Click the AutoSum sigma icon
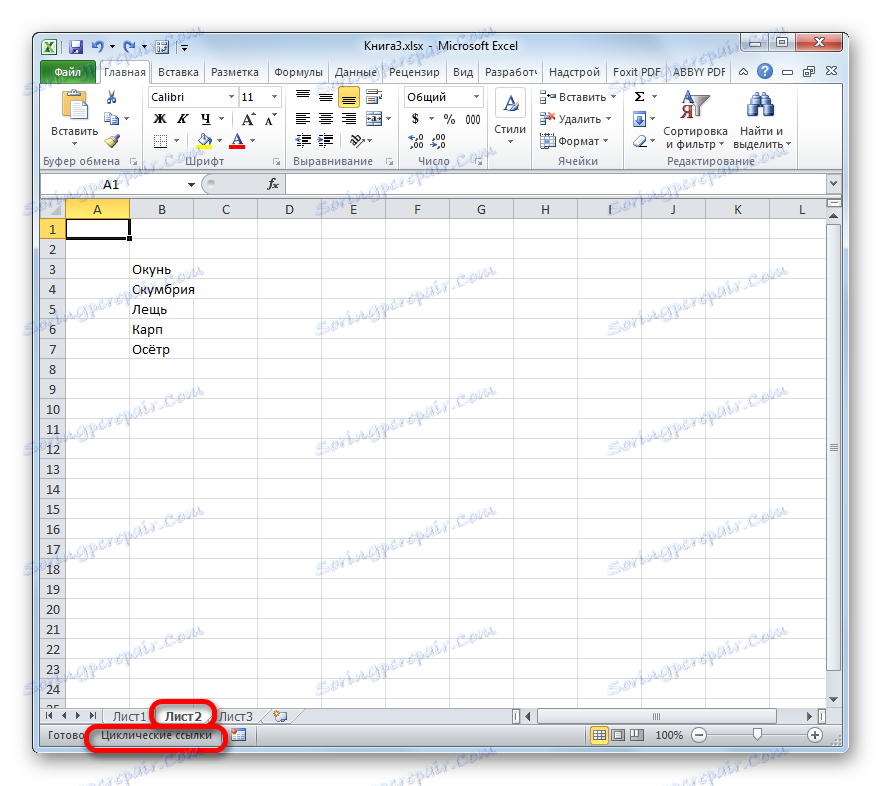 [640, 97]
